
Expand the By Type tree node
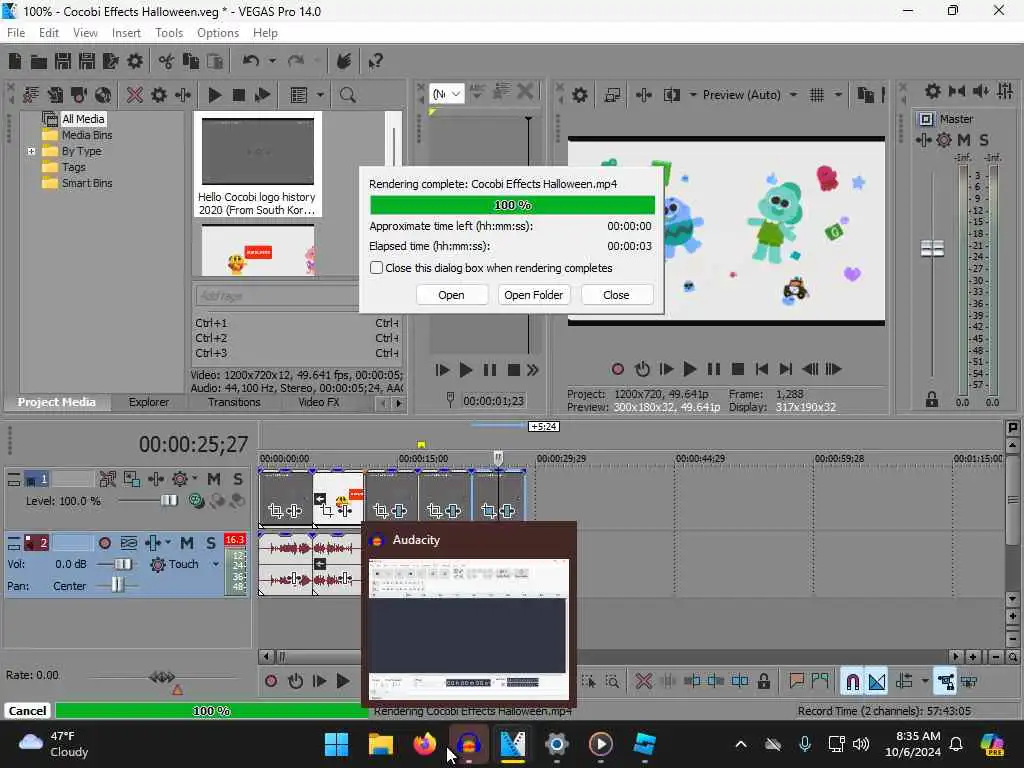pyautogui.click(x=31, y=151)
